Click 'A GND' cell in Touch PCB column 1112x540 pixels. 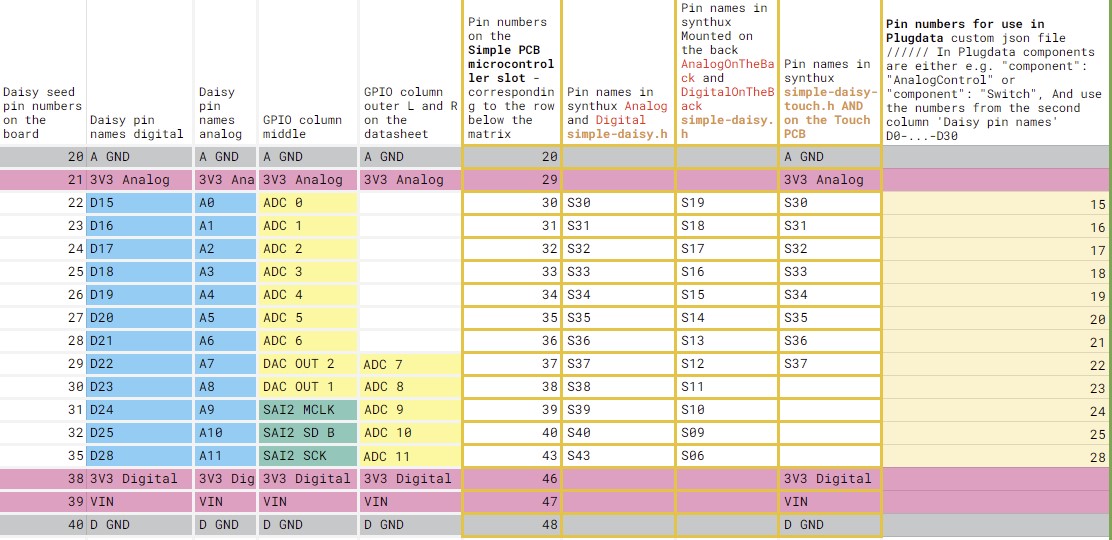pos(830,157)
